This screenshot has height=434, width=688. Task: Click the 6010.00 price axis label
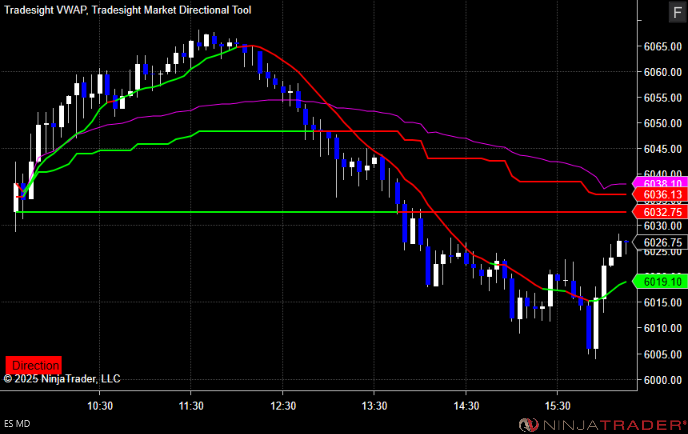click(x=663, y=328)
